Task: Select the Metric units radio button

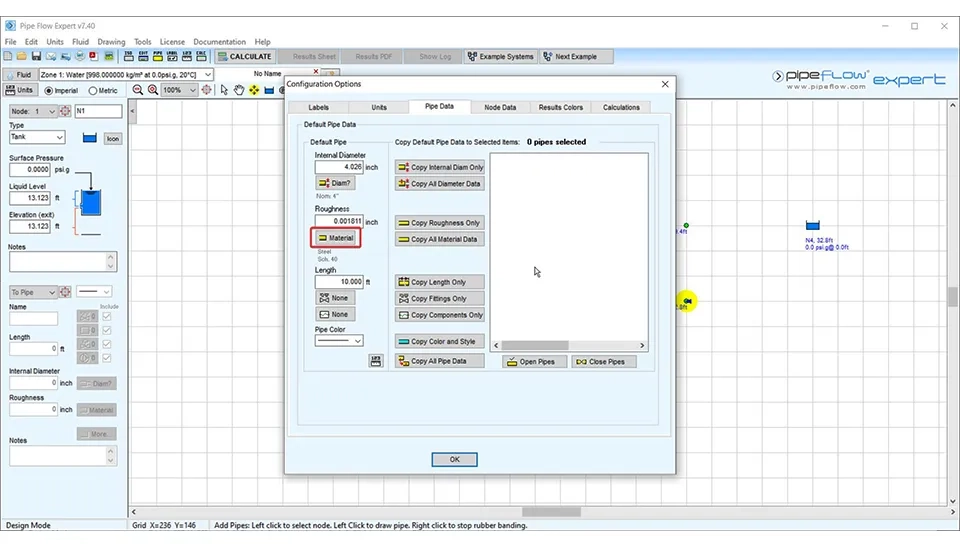Action: tap(92, 91)
